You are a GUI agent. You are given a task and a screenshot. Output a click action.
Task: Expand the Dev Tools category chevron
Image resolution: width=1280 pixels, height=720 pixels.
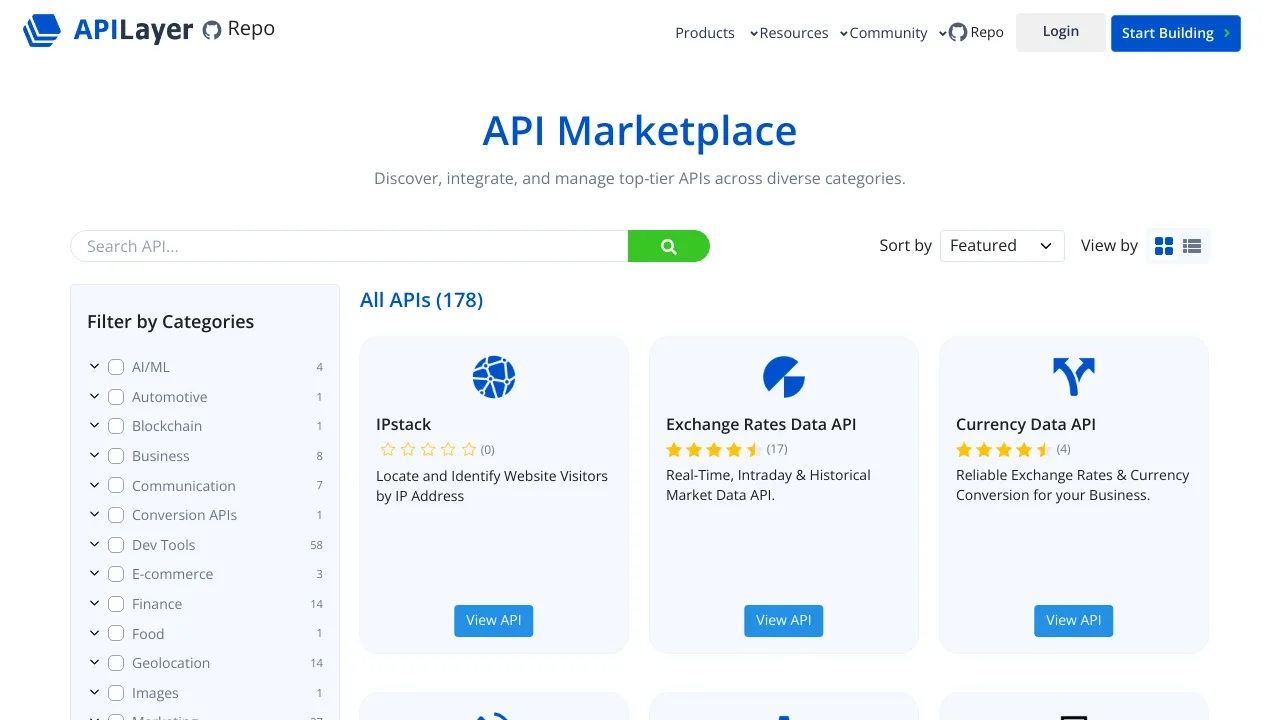click(x=94, y=544)
